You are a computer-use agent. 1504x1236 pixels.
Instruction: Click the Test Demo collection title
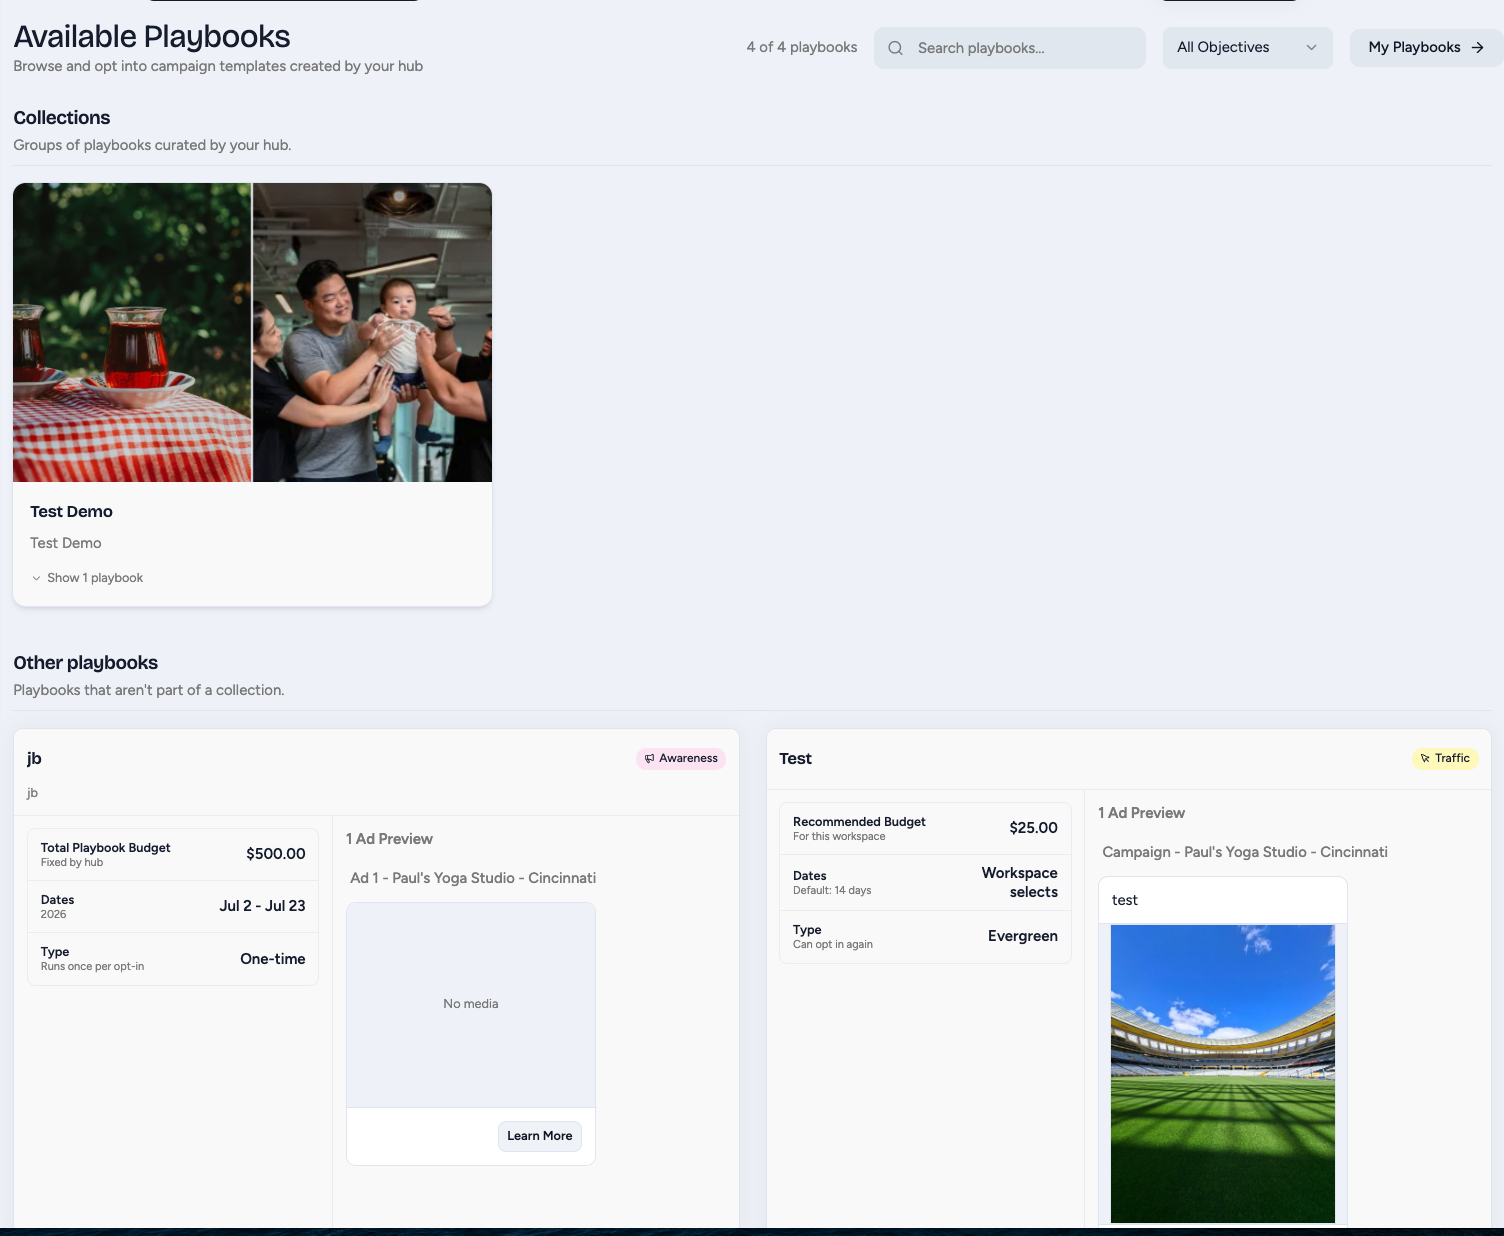[71, 511]
